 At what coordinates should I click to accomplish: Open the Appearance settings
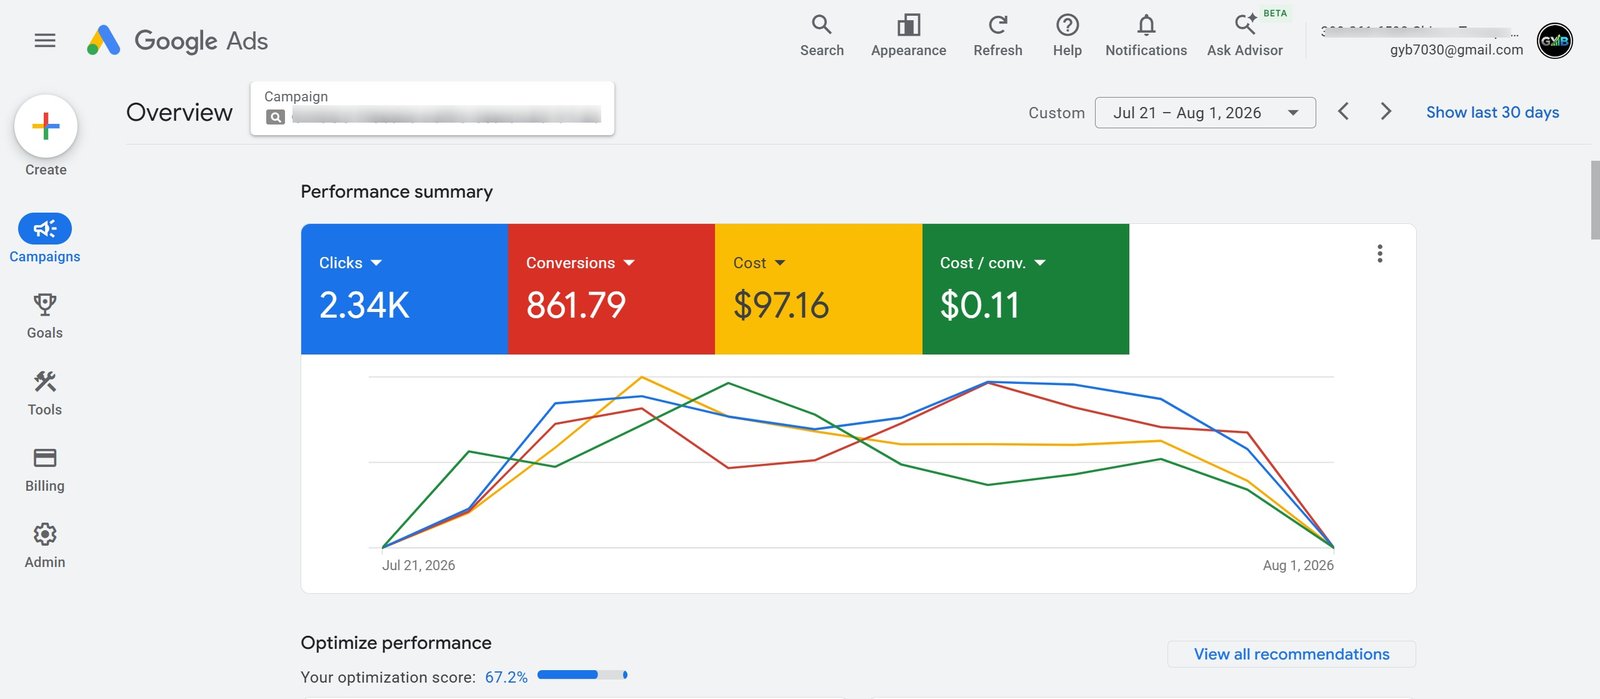(x=908, y=36)
